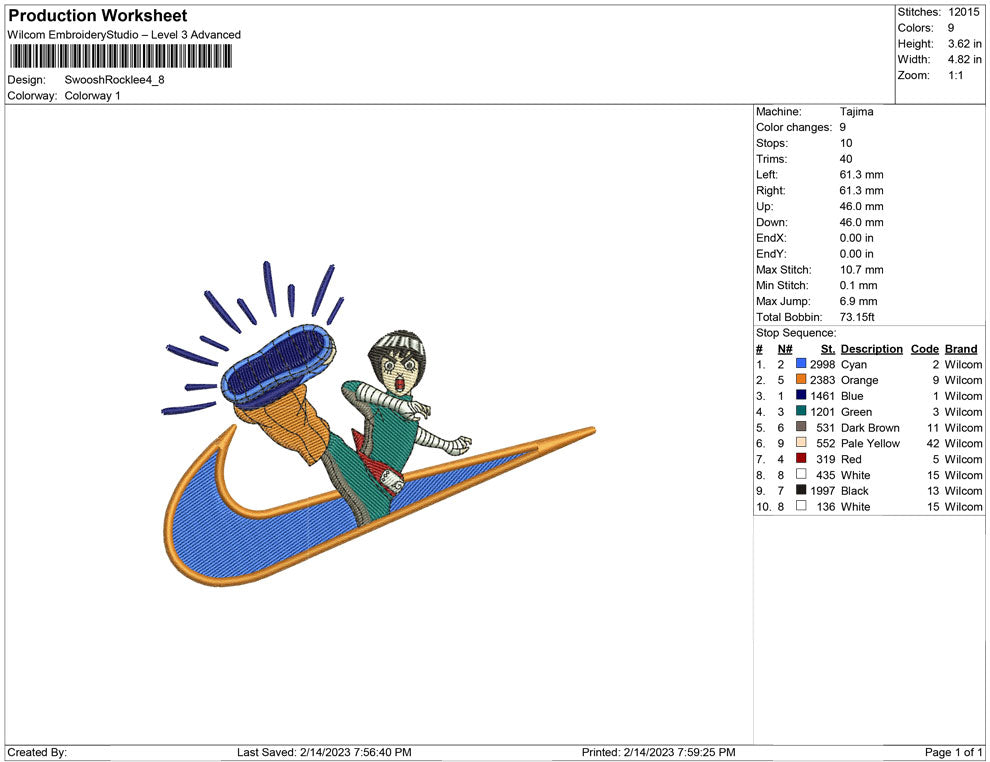Click the 'Stop Sequence:' label
Screen dimensions: 990x762
(x=796, y=333)
